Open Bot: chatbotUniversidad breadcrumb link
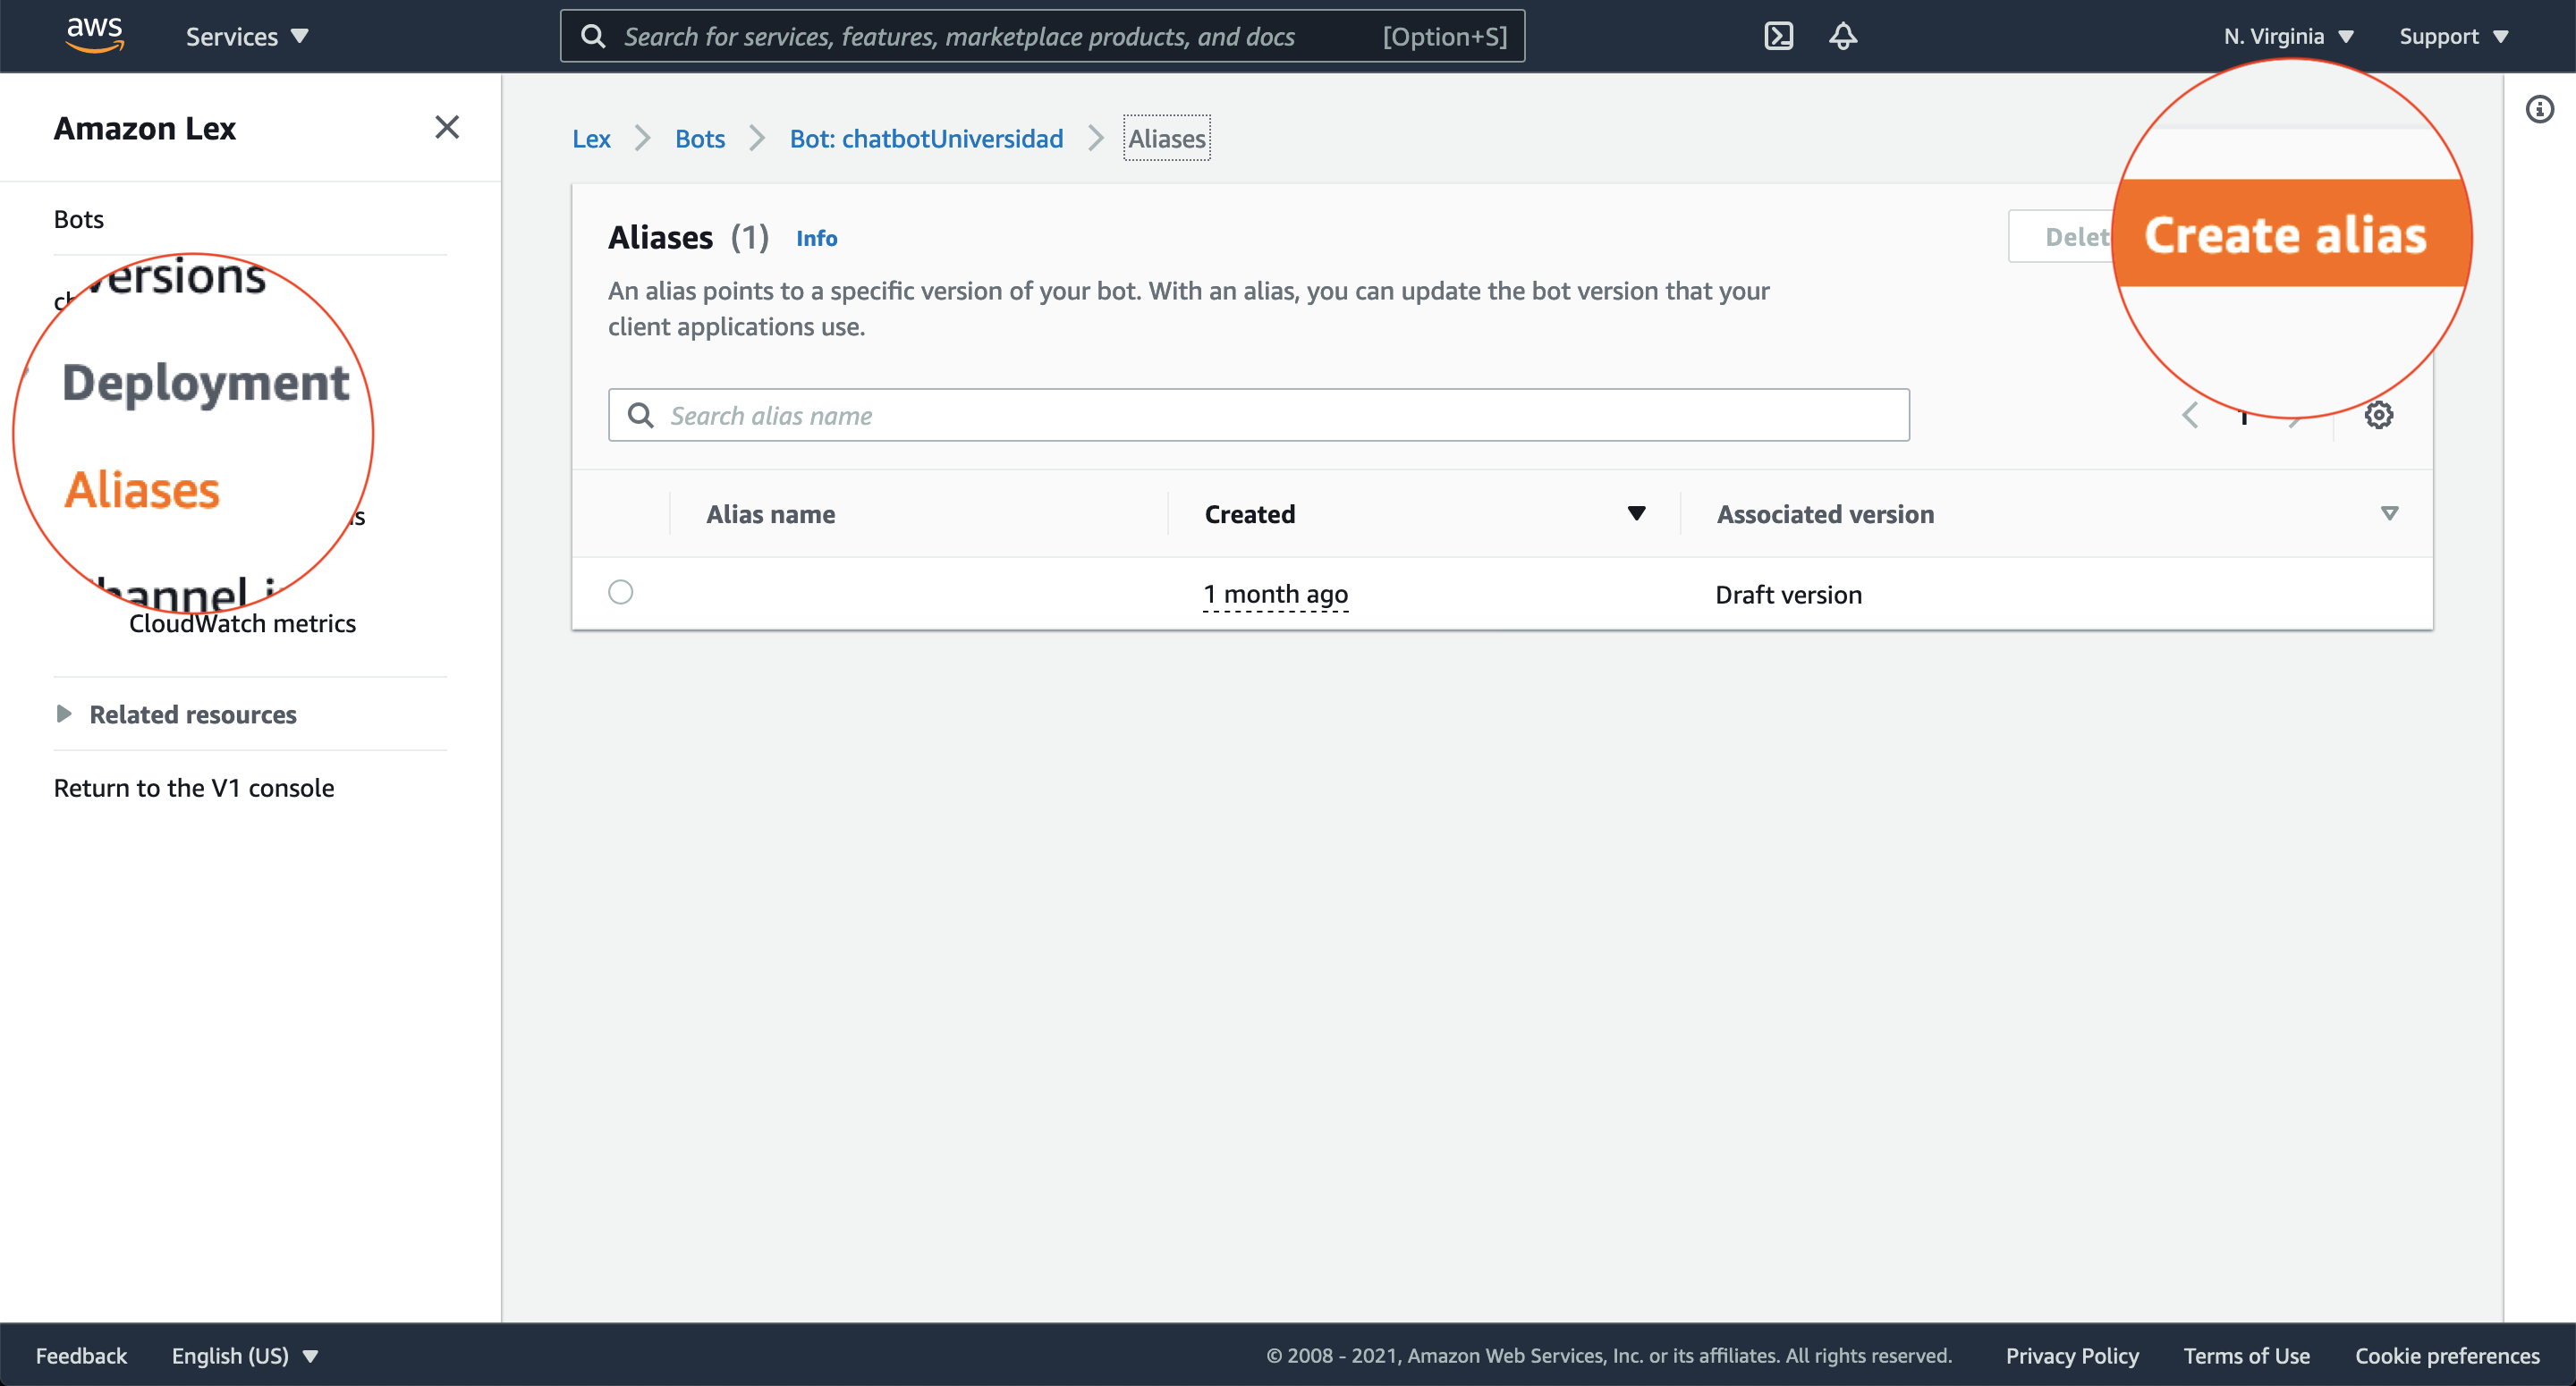Screen dimensions: 2576x1386 point(925,138)
